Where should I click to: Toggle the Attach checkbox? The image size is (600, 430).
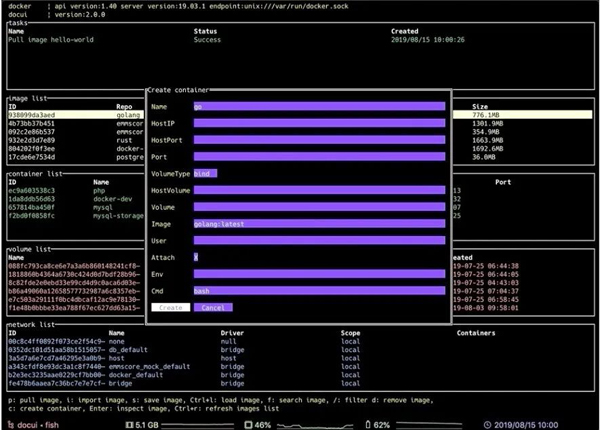coord(197,257)
